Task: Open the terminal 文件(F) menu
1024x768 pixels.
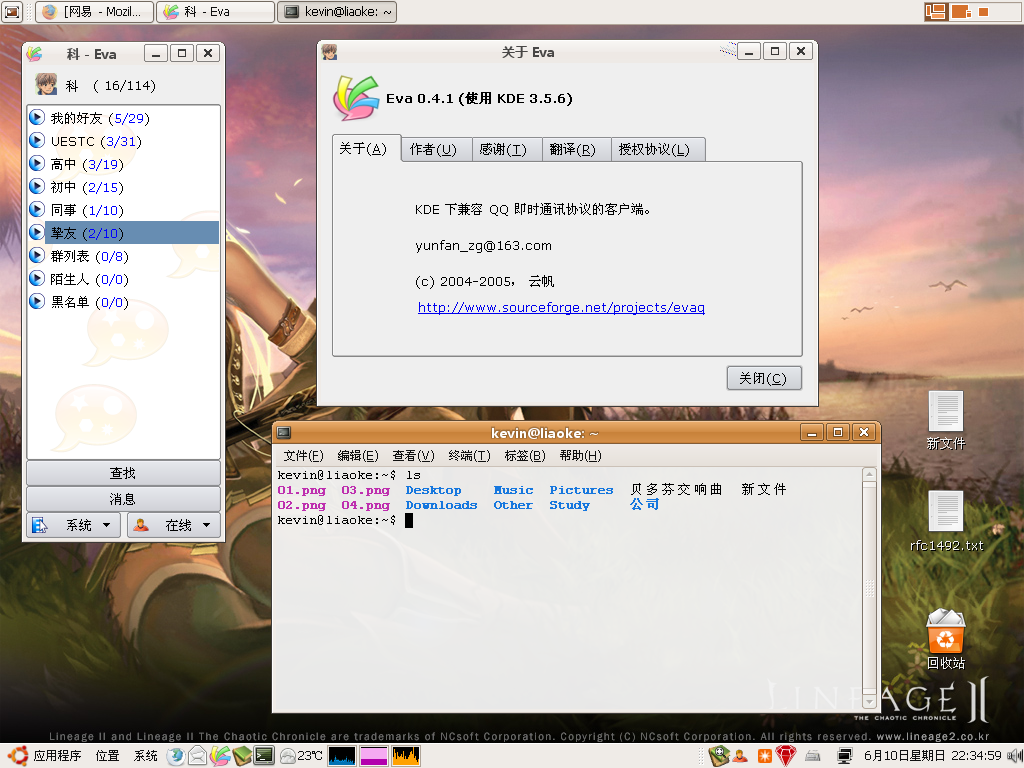Action: [303, 455]
